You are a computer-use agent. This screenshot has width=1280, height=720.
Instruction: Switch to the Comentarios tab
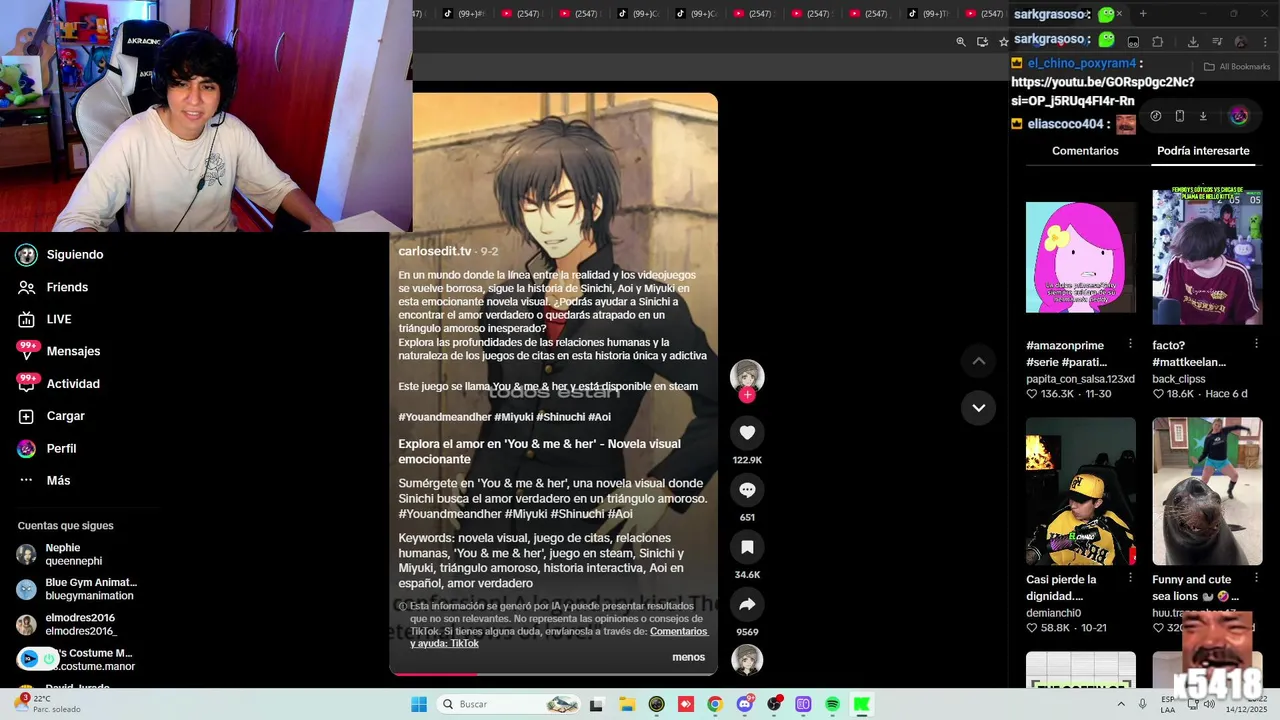click(1085, 151)
